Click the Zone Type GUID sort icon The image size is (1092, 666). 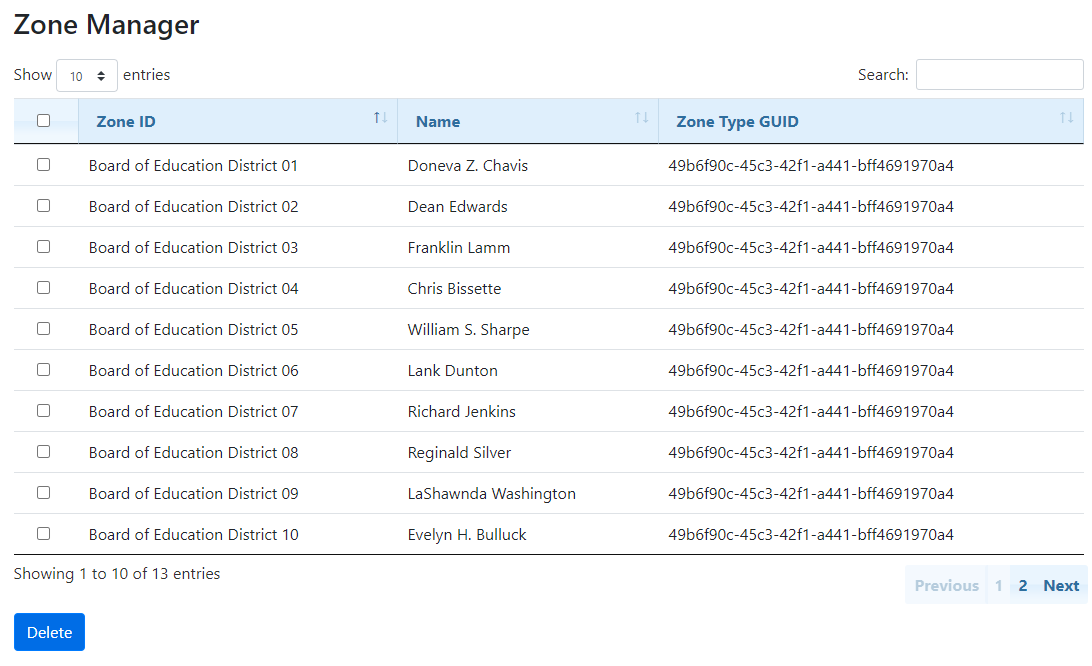click(x=1066, y=118)
